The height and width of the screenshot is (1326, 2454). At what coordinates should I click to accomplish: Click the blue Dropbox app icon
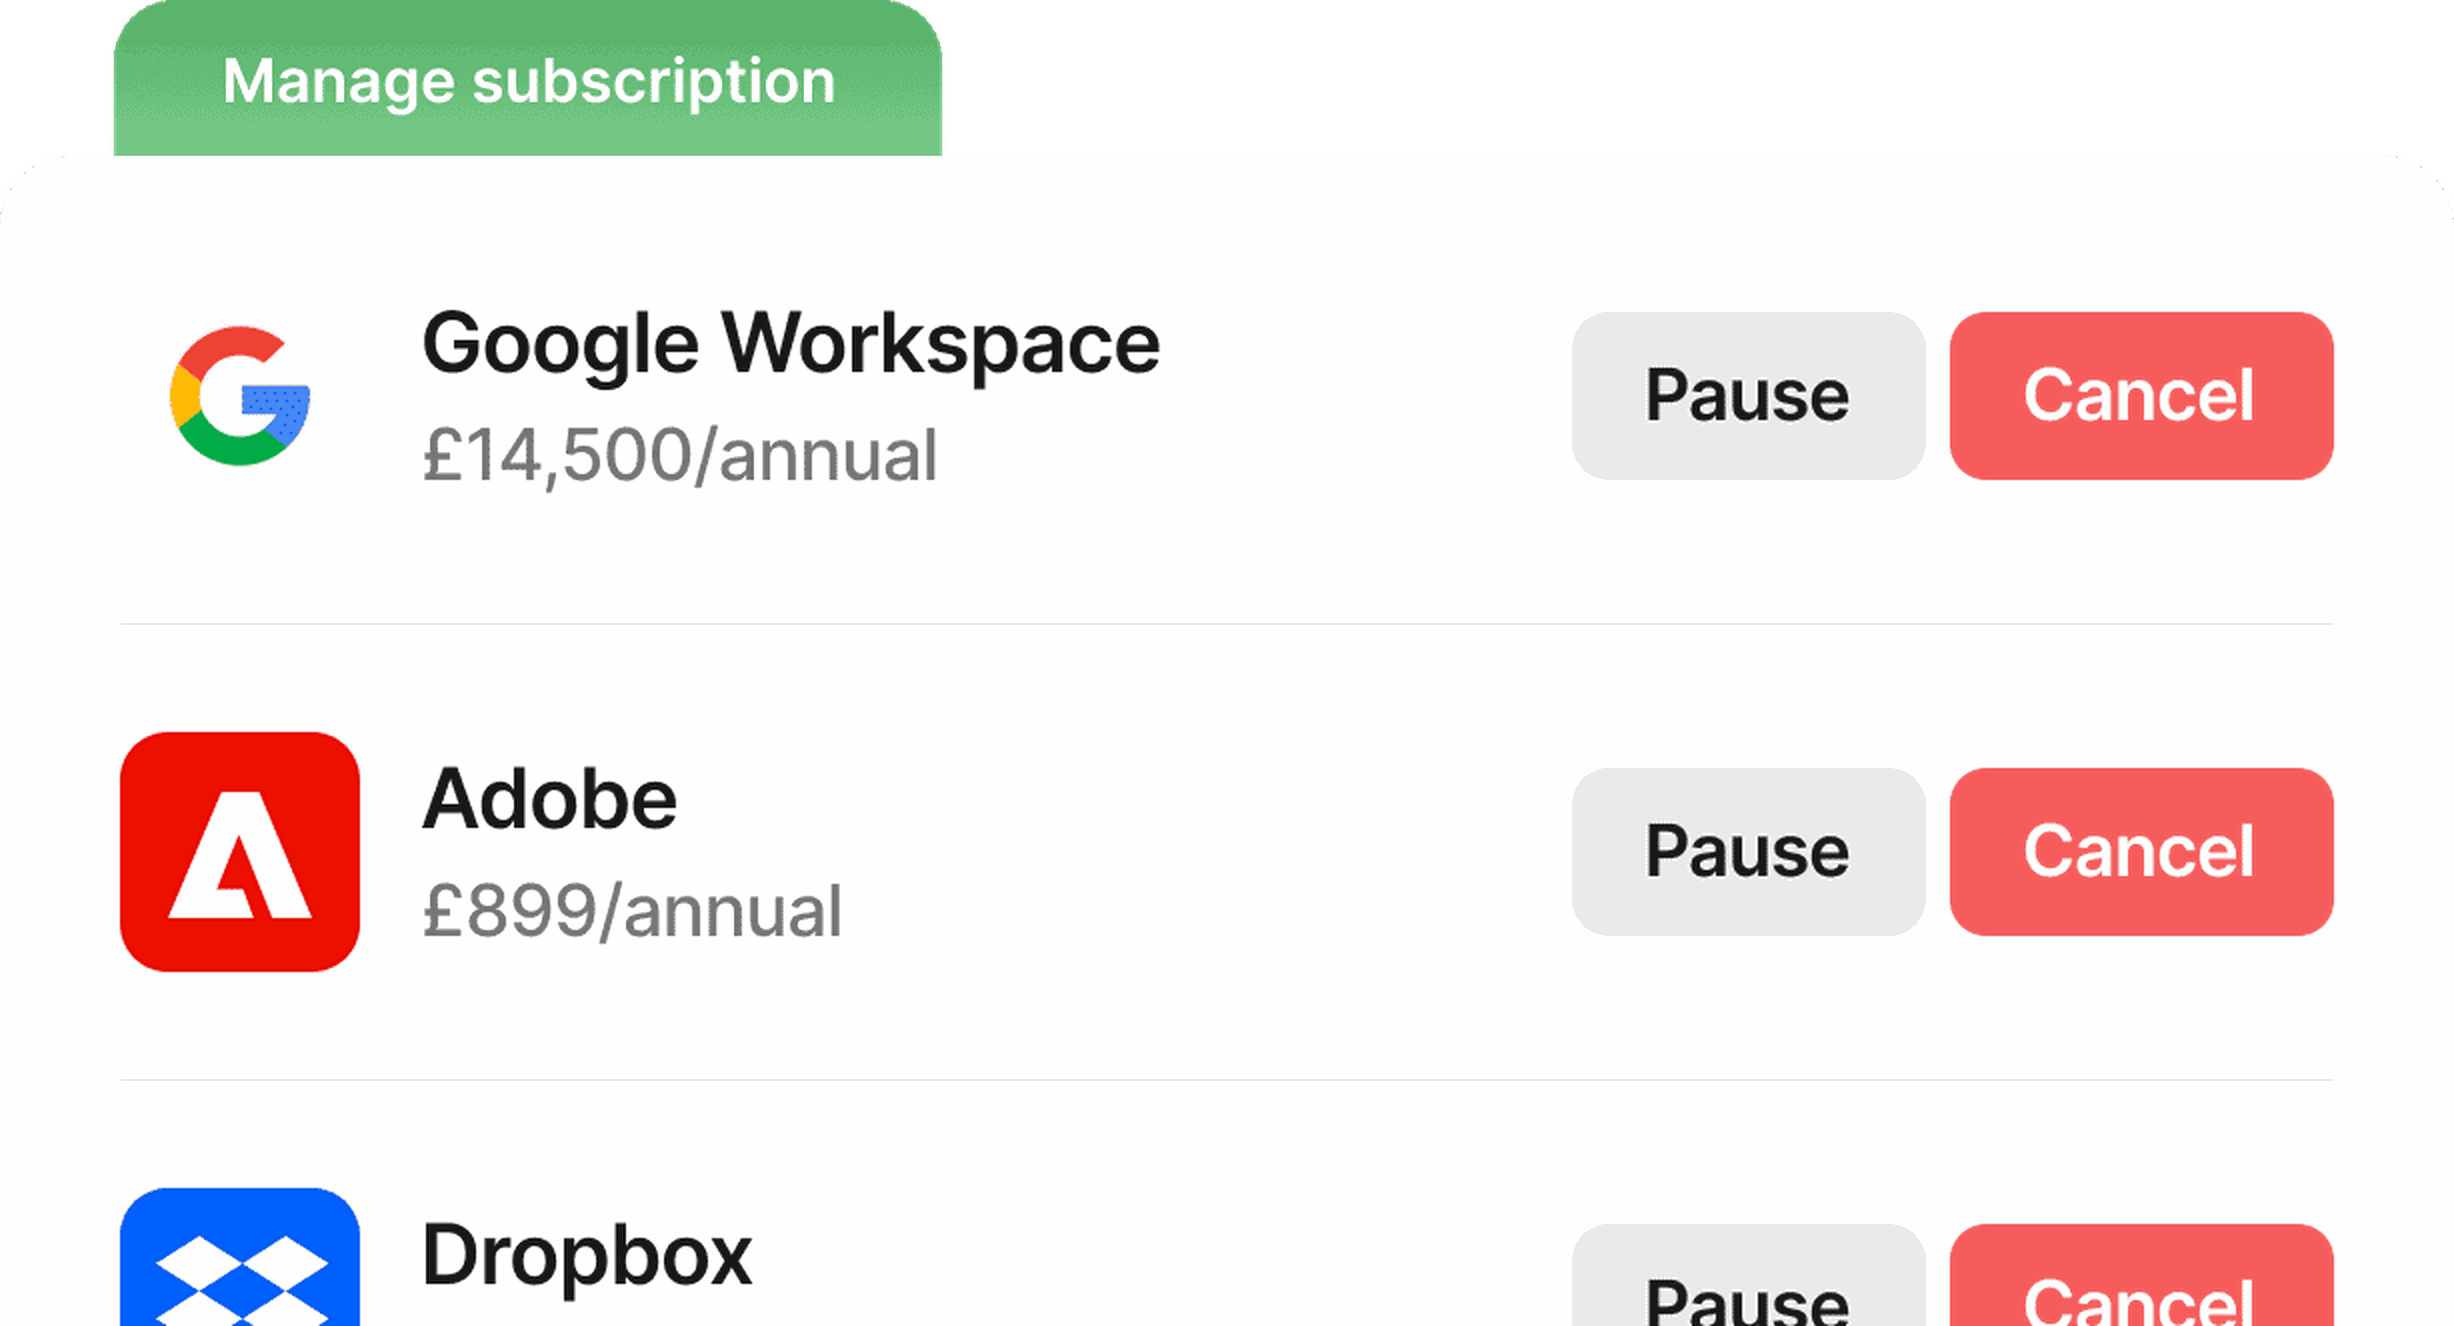pyautogui.click(x=240, y=1257)
